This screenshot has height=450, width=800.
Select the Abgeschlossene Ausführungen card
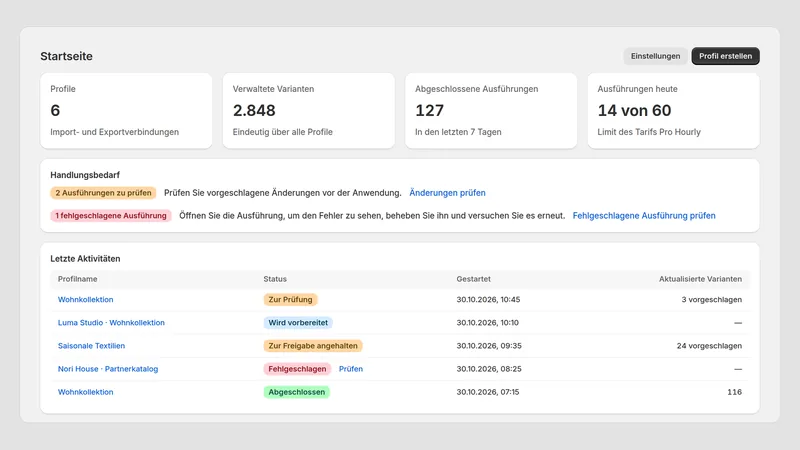point(491,111)
